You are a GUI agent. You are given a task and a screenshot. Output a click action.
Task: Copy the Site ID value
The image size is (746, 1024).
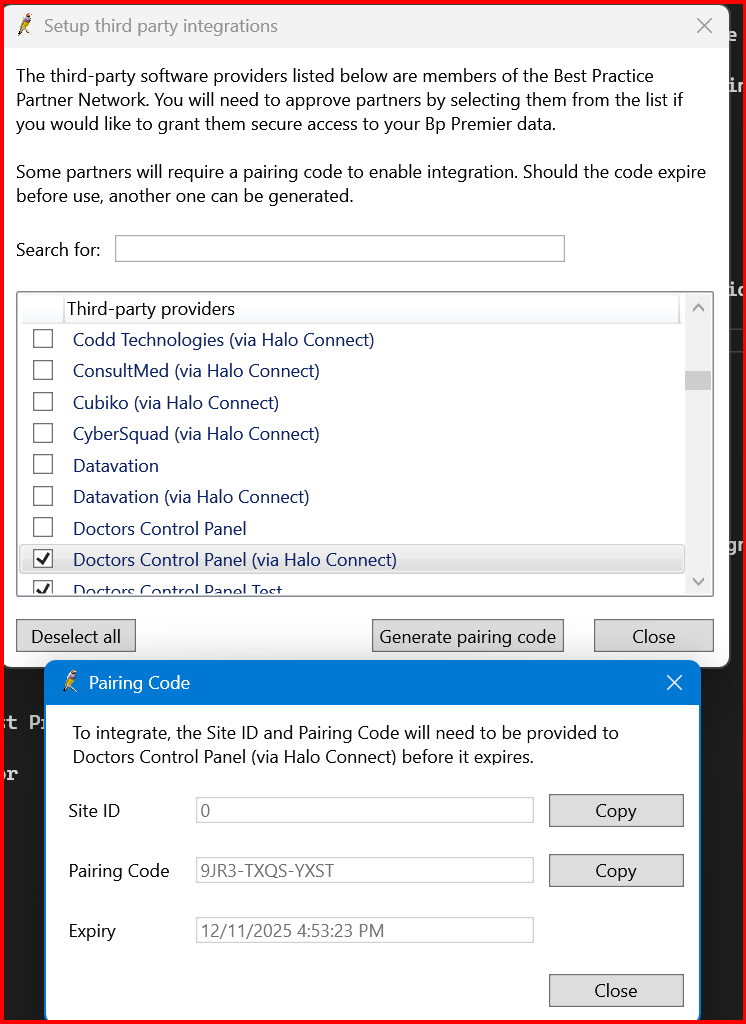pos(616,810)
